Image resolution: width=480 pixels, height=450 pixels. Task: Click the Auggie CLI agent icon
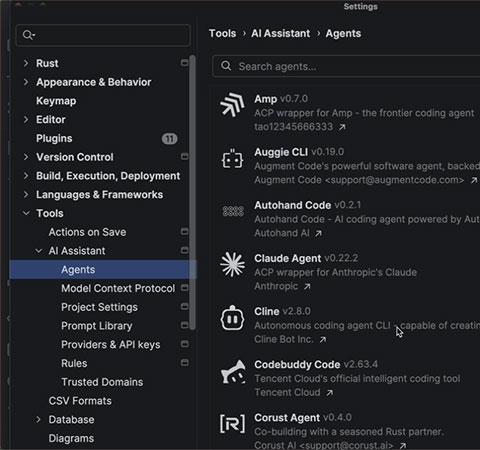coord(232,159)
